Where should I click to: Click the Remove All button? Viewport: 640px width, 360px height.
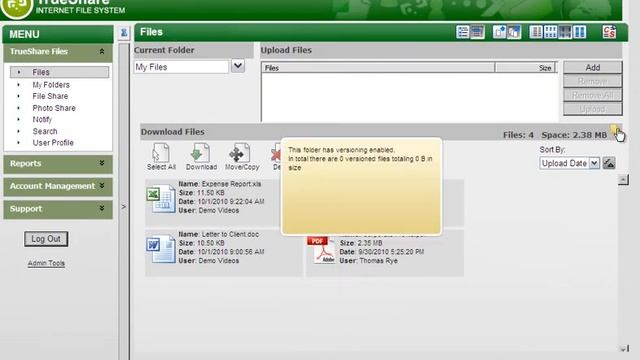click(593, 95)
